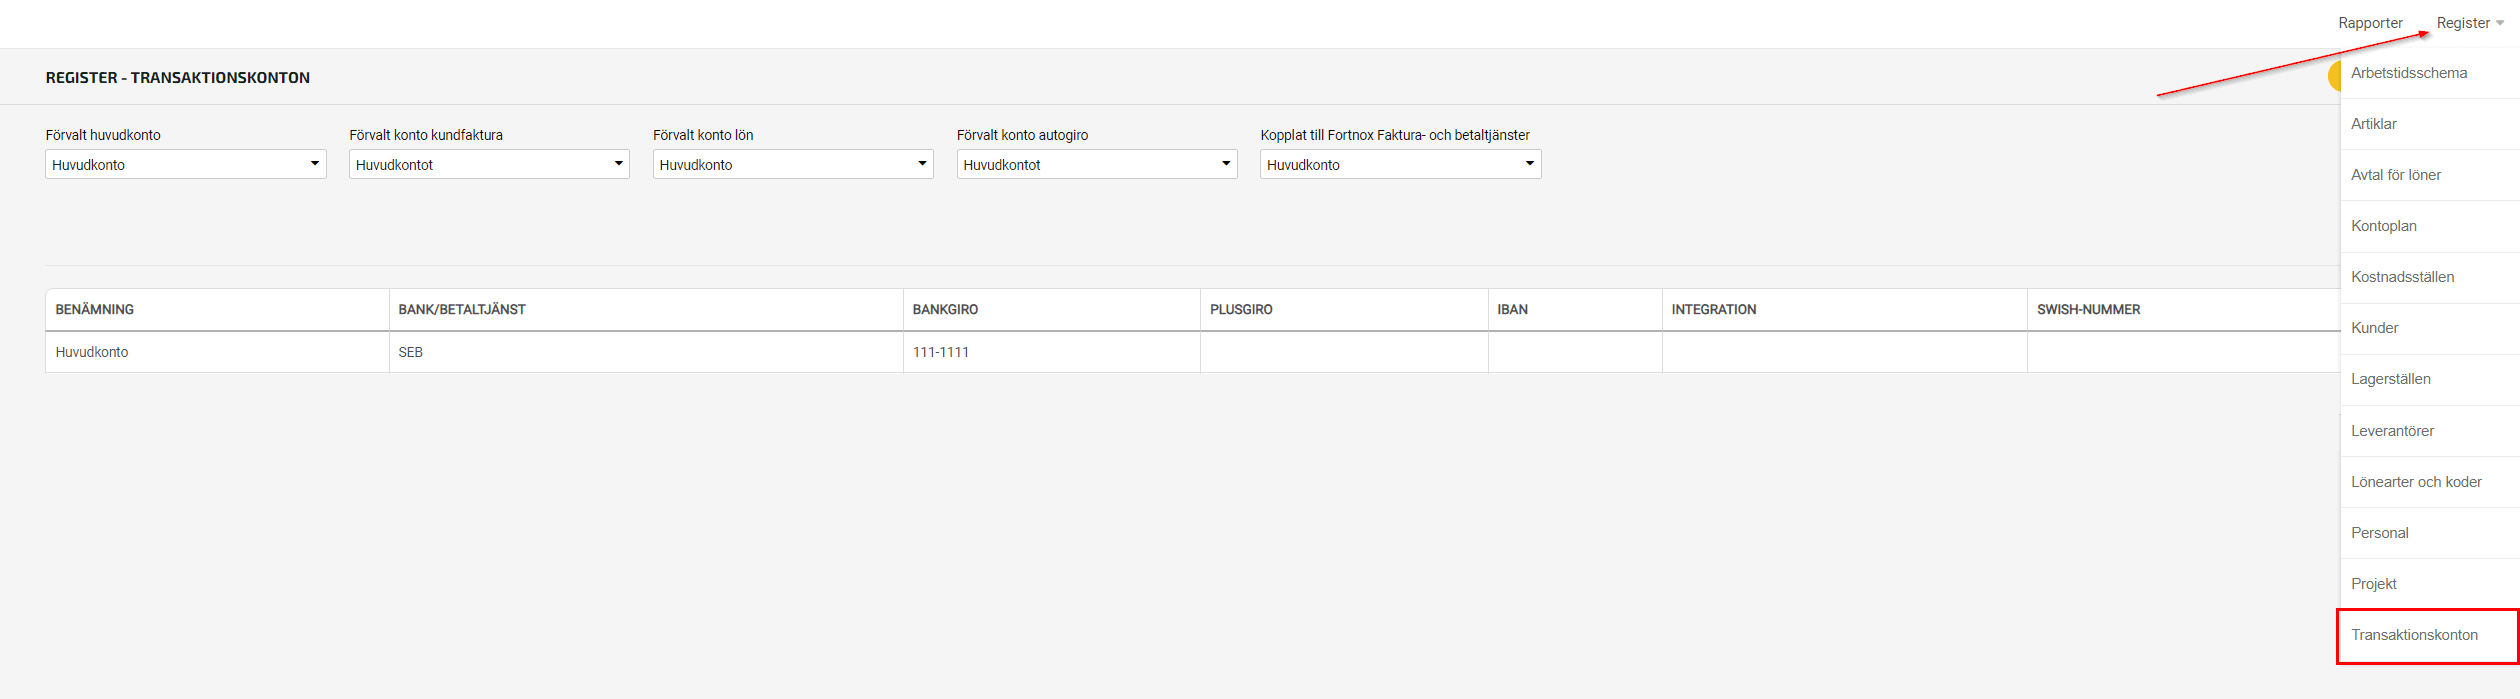Viewport: 2520px width, 699px height.
Task: Open the Rapporter menu
Action: 2370,23
